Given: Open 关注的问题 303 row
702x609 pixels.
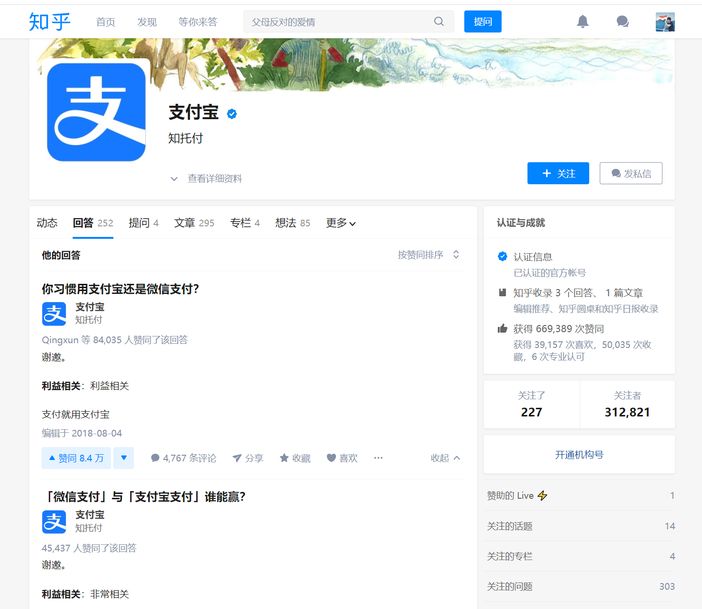Looking at the screenshot, I should pos(581,587).
